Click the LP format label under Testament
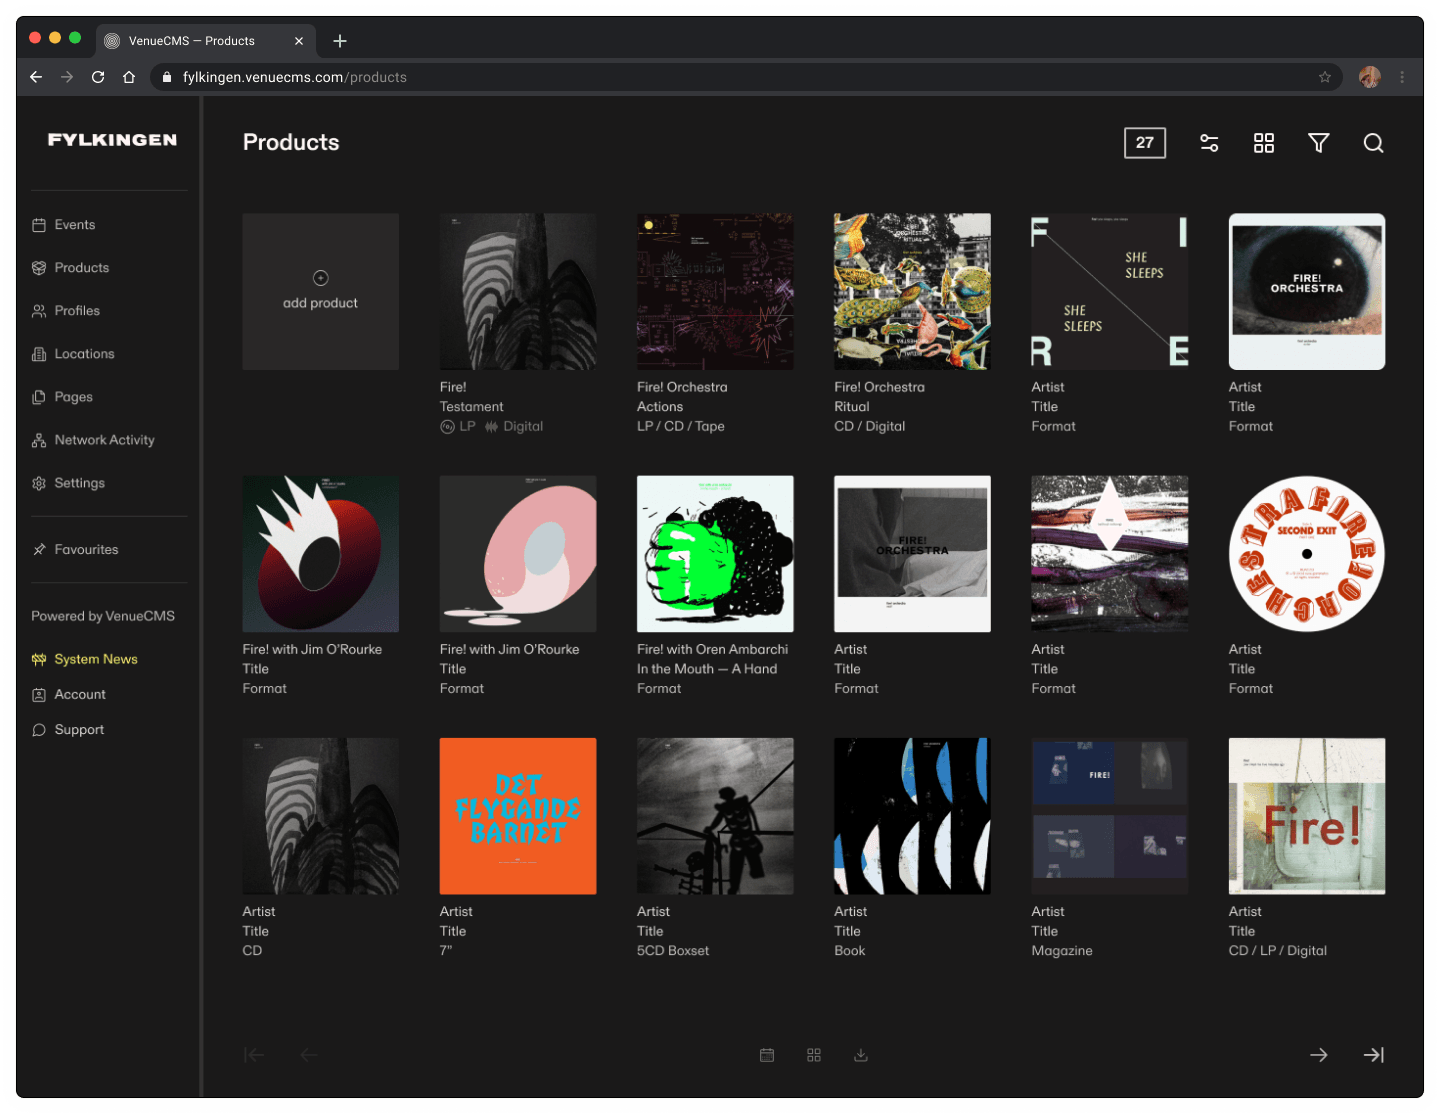This screenshot has height=1114, width=1440. 458,427
